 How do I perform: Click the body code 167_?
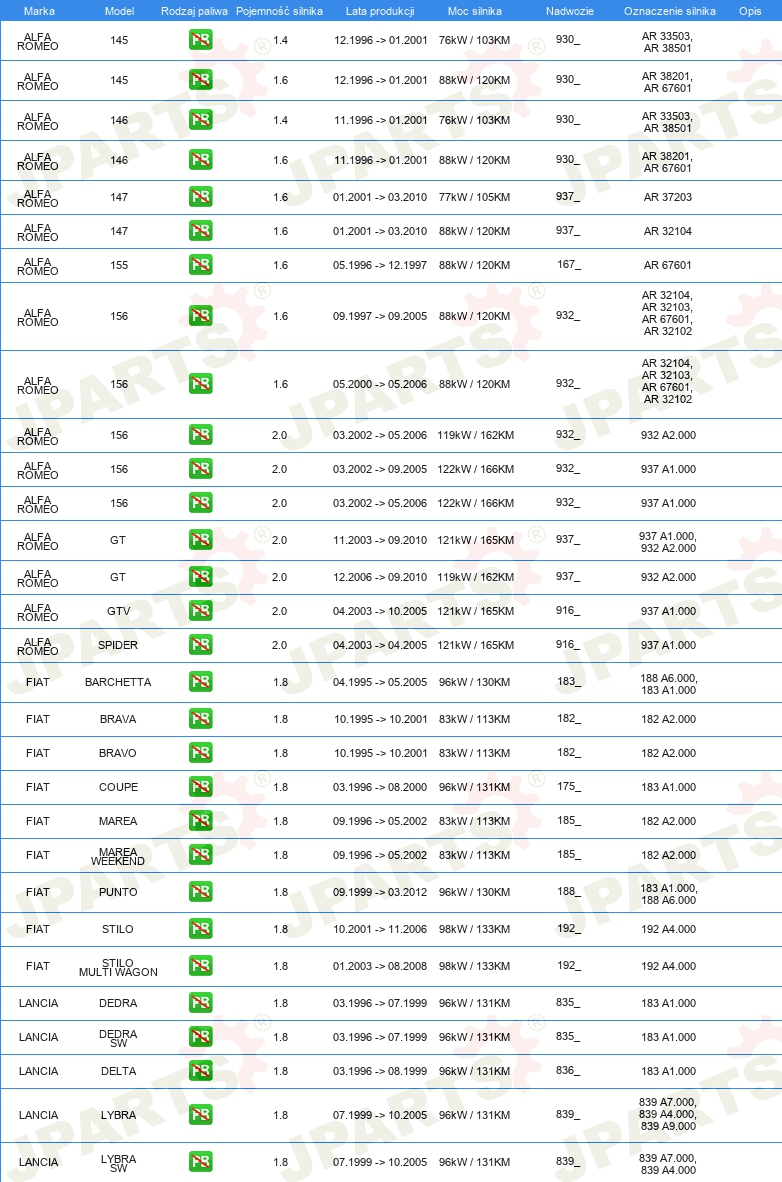coord(569,265)
